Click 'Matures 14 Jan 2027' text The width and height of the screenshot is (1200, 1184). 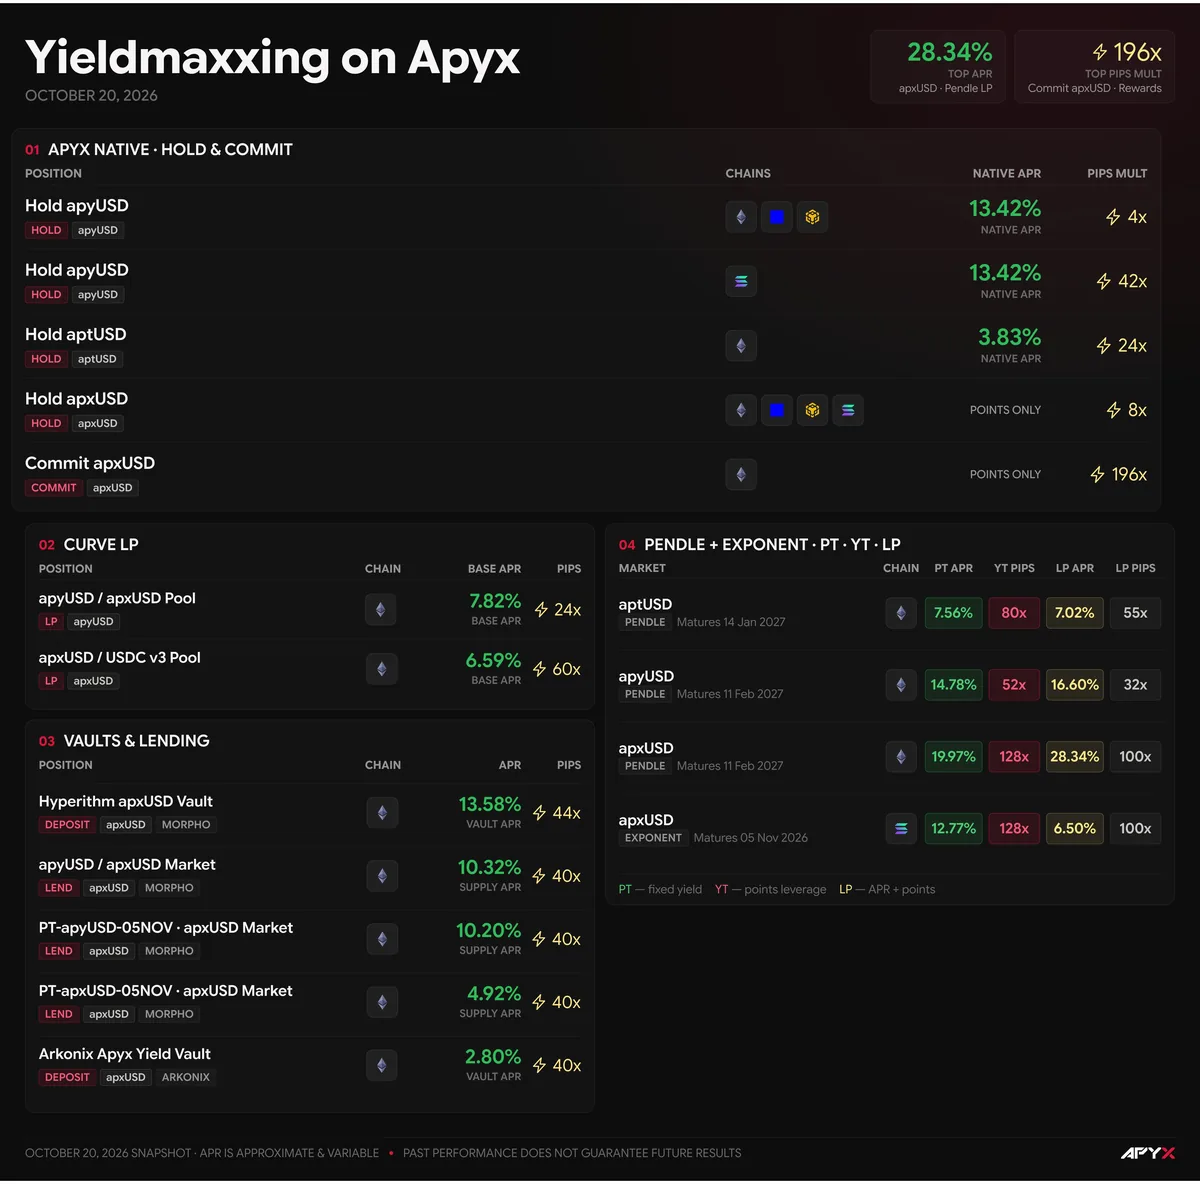point(731,622)
